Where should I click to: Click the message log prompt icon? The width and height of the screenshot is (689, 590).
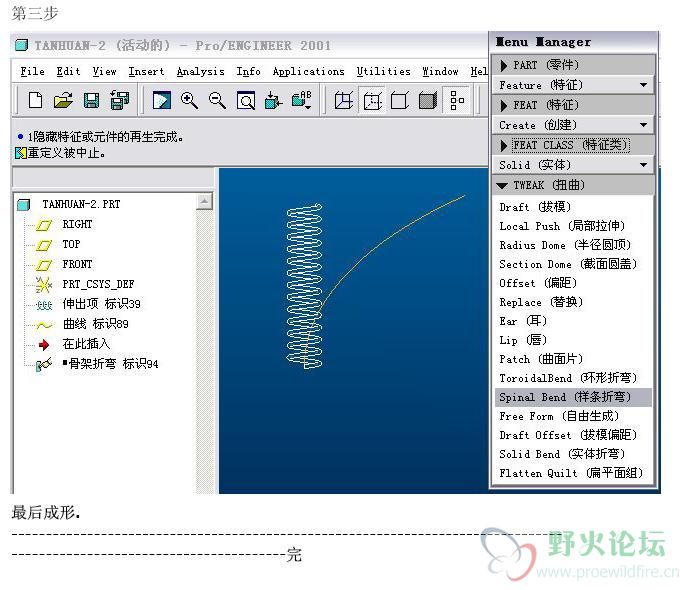21,153
